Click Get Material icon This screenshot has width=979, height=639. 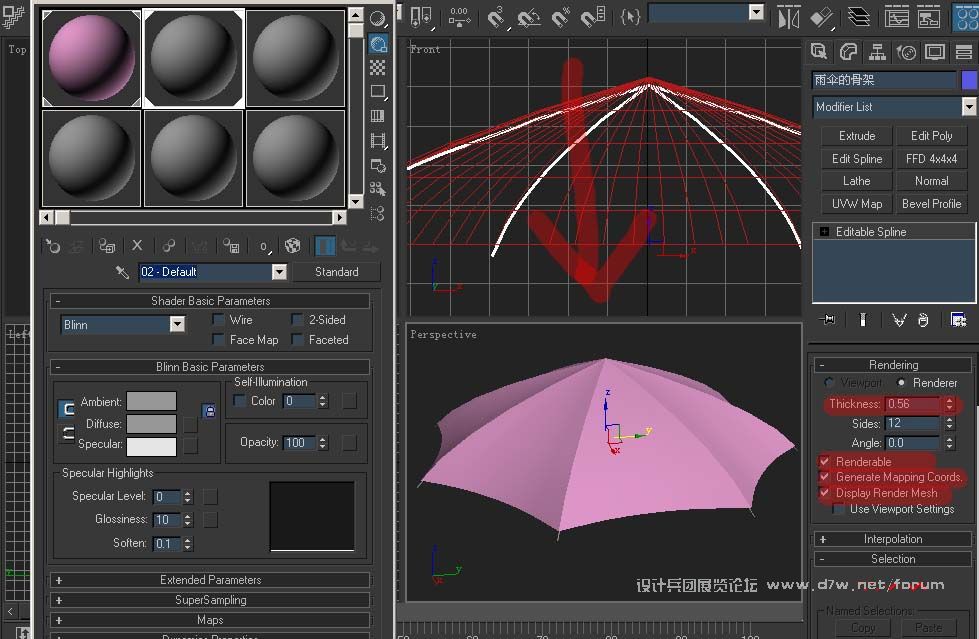point(53,246)
